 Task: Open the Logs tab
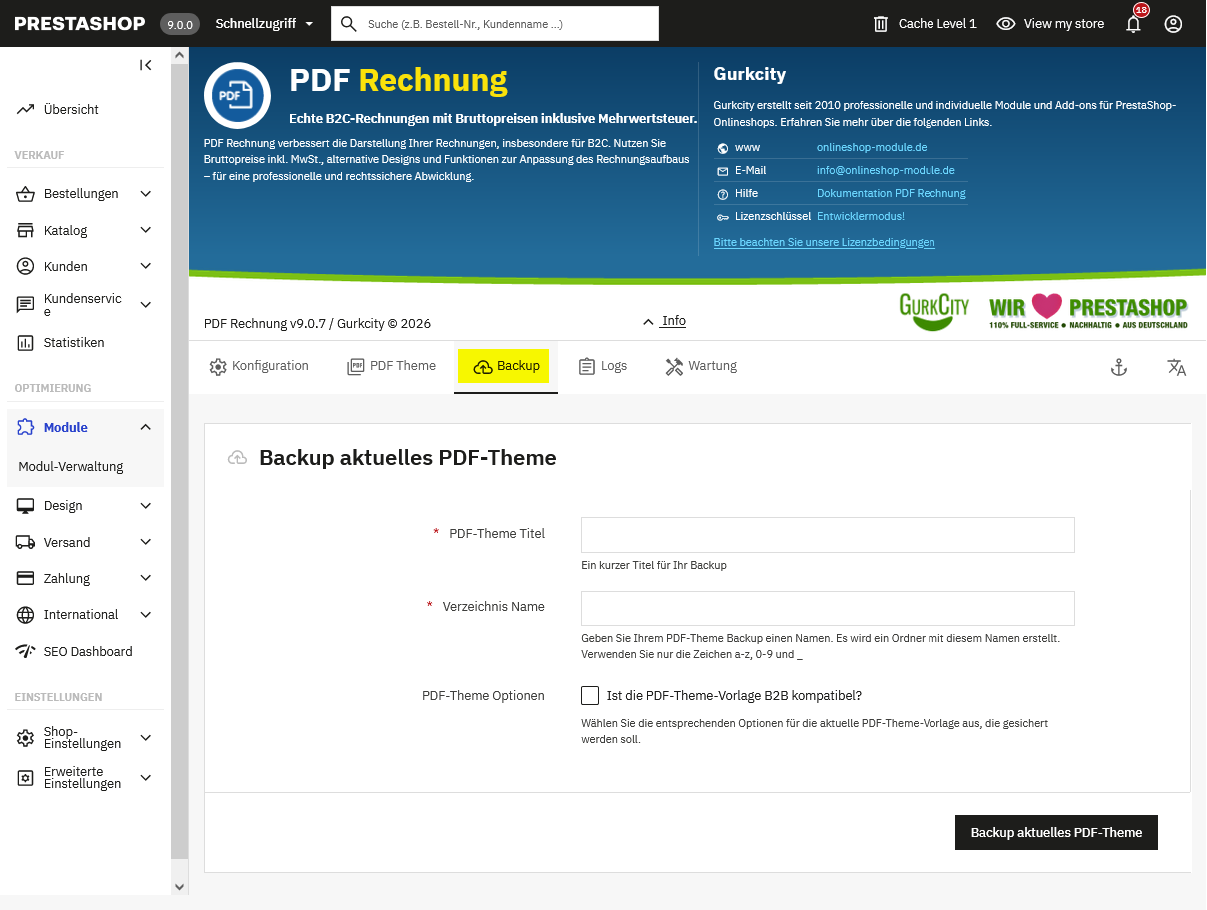[603, 366]
